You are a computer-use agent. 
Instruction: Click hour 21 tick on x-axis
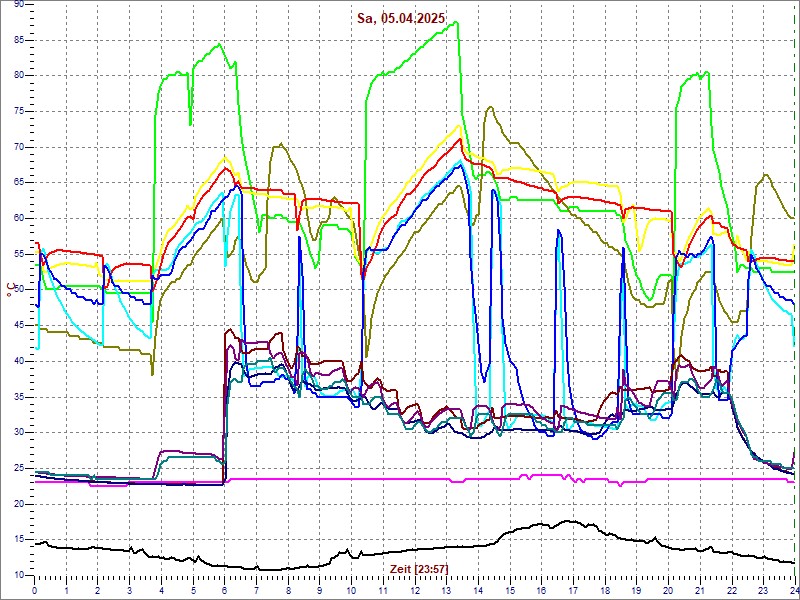point(699,591)
